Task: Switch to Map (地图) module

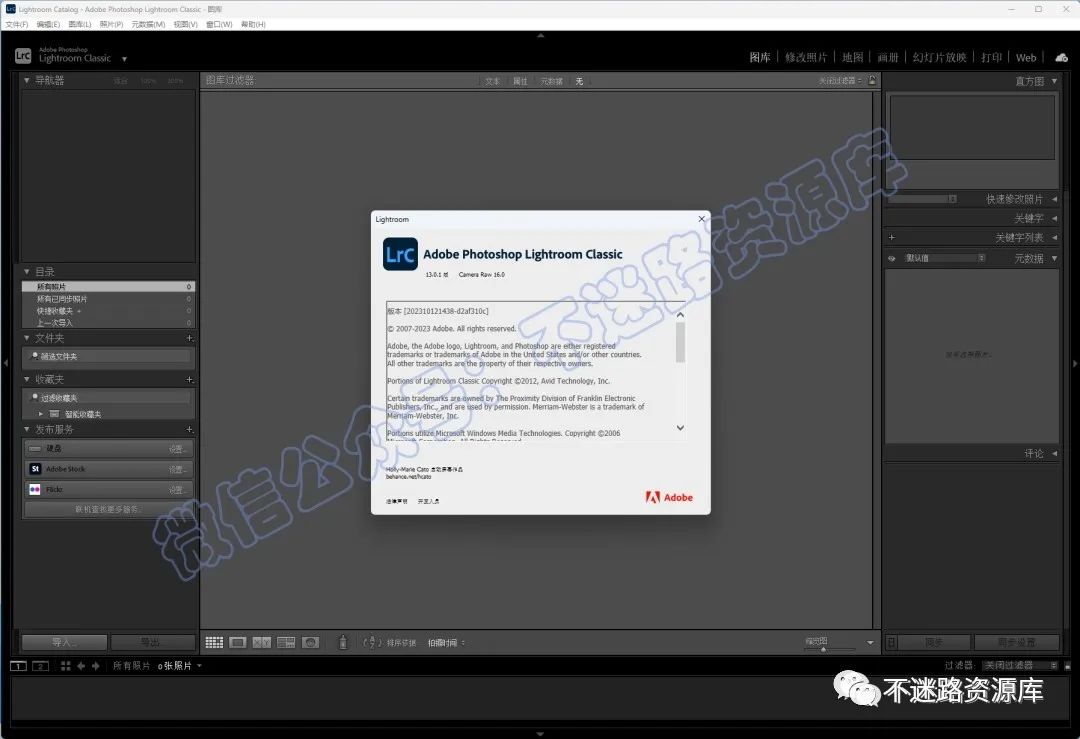Action: pos(853,58)
